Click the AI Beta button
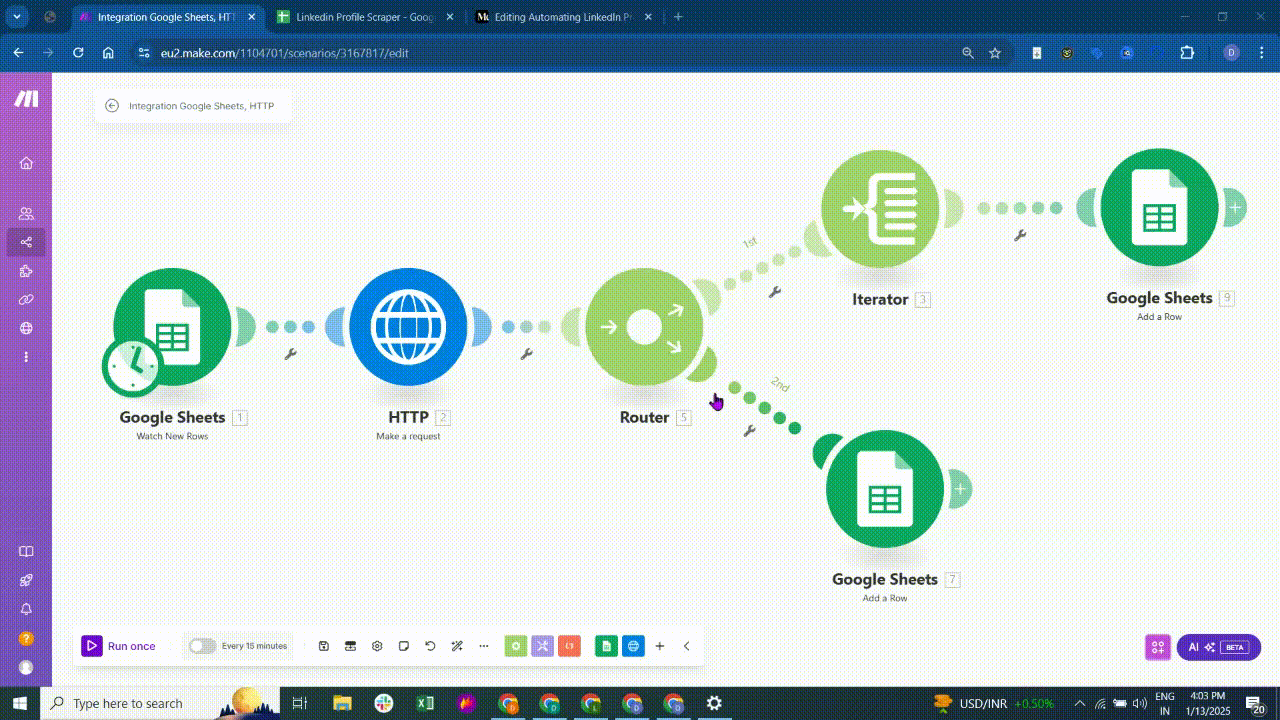This screenshot has height=720, width=1280. tap(1218, 647)
